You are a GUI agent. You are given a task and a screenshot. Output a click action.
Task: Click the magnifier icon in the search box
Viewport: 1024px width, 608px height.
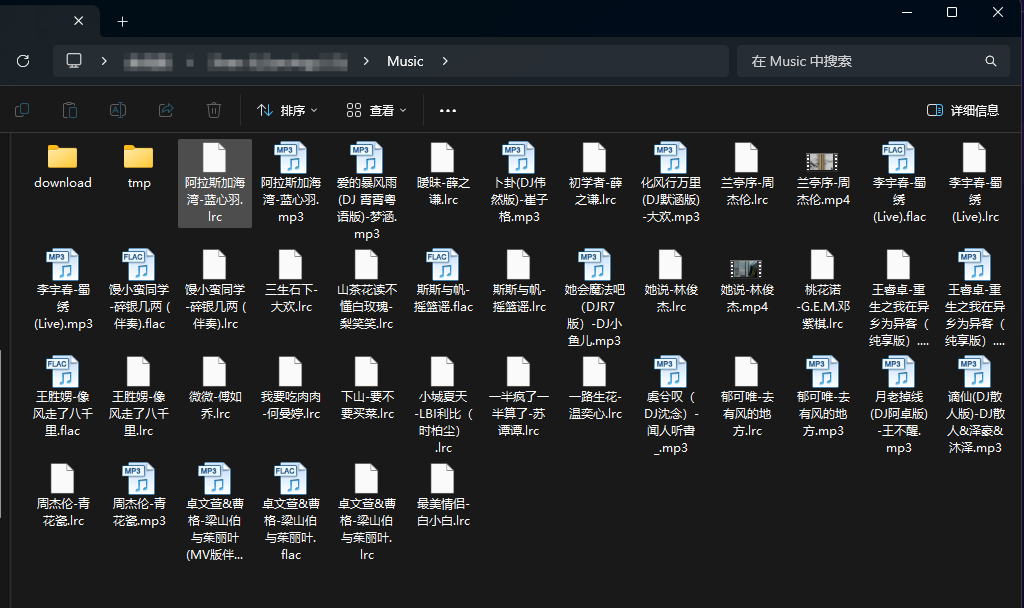click(x=991, y=61)
